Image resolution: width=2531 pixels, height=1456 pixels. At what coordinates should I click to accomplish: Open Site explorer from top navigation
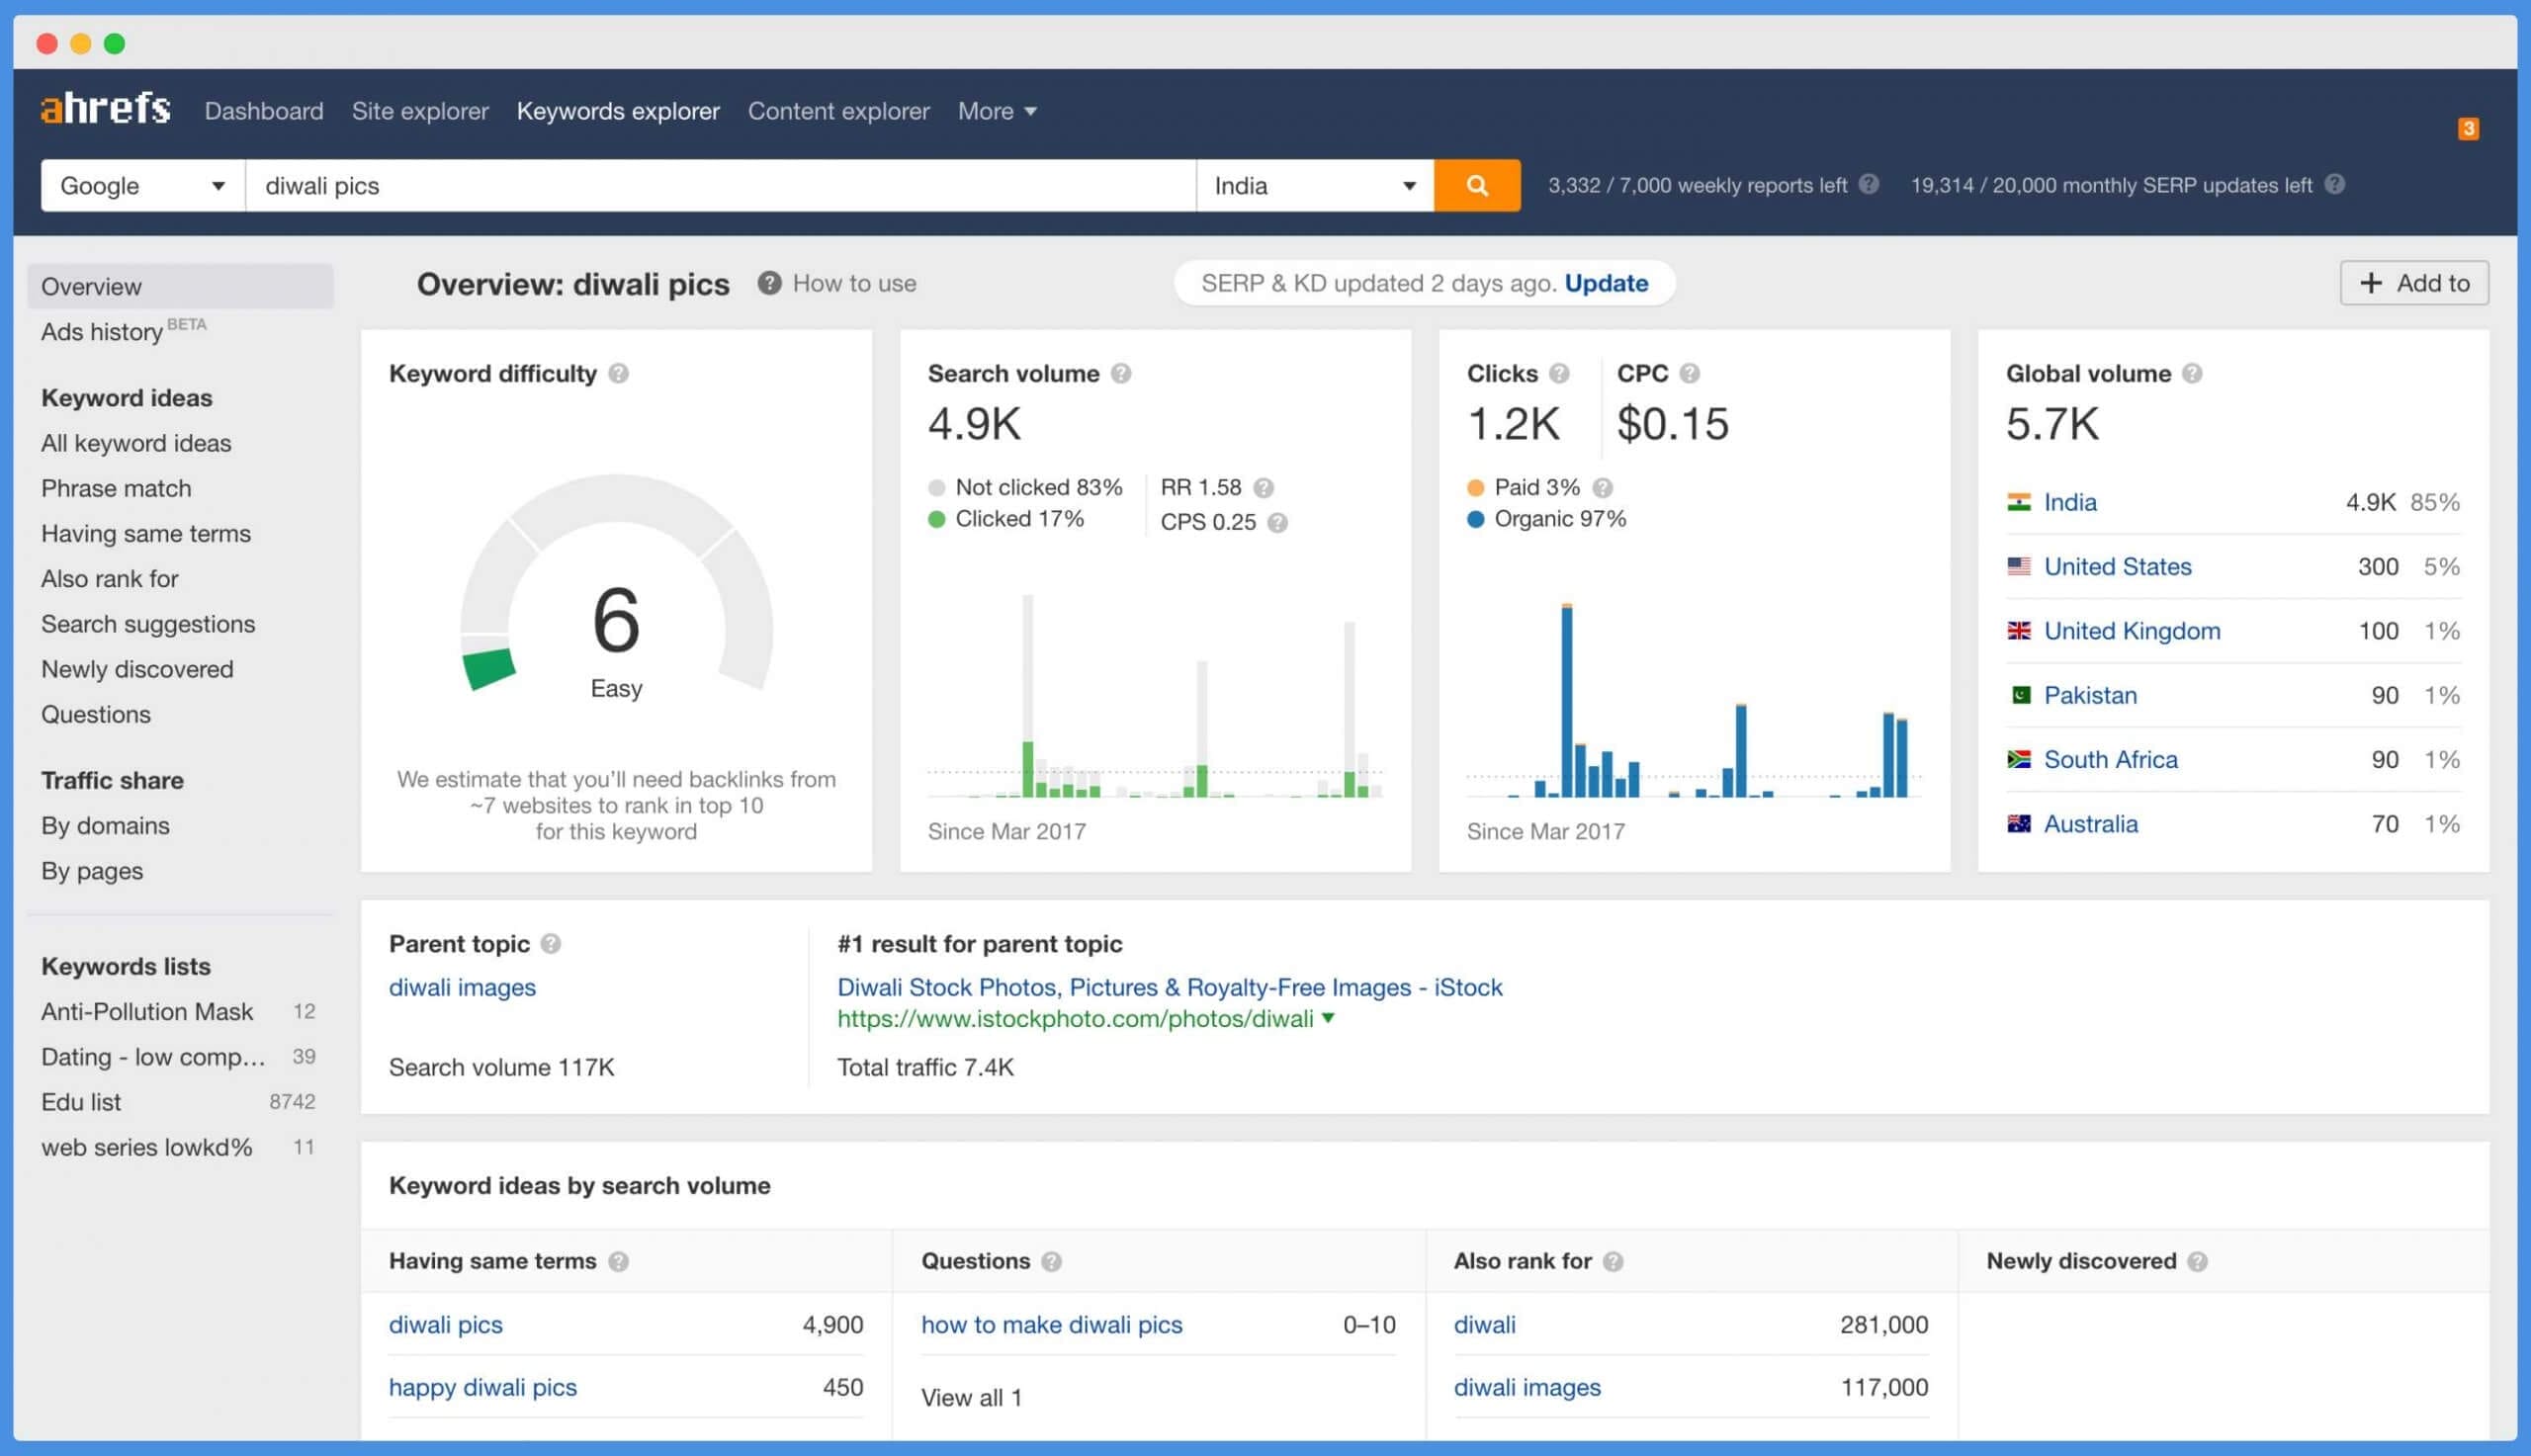(x=420, y=111)
